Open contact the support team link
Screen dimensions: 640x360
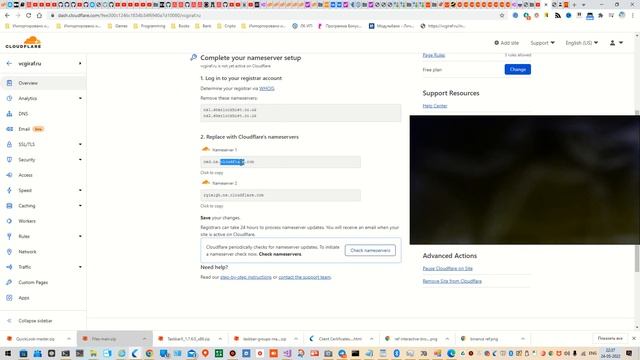pyautogui.click(x=304, y=277)
